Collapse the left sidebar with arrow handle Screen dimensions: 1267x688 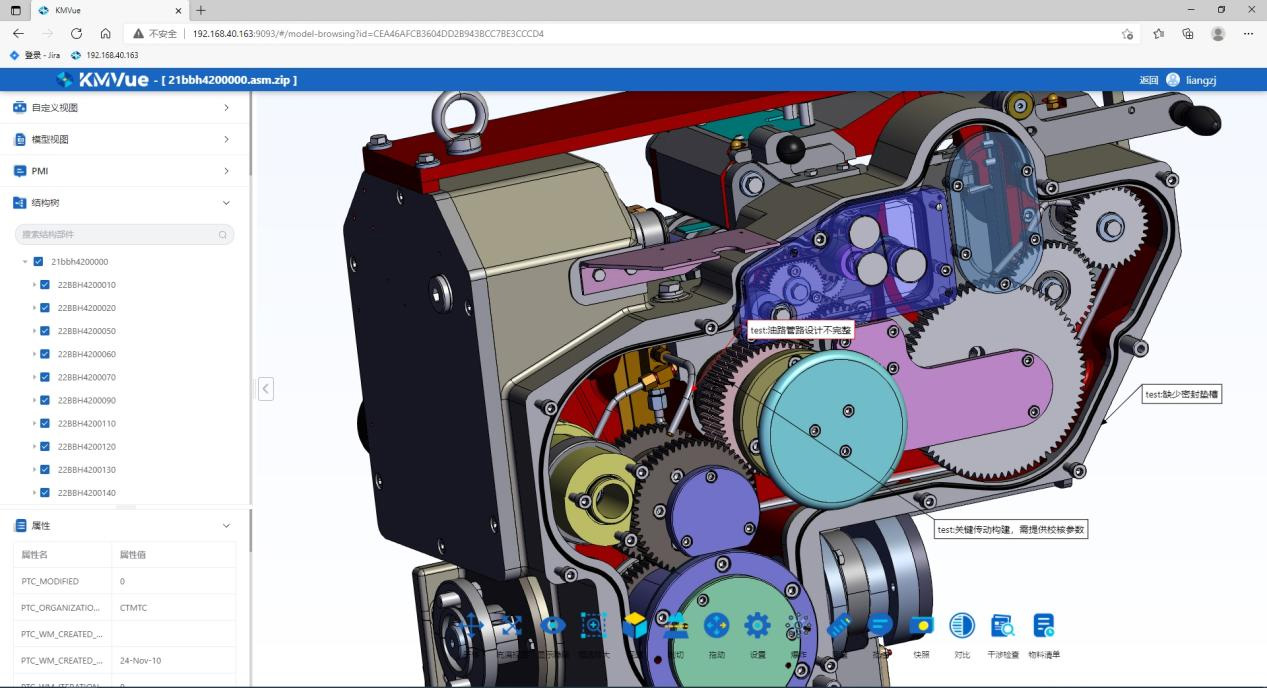[x=265, y=388]
